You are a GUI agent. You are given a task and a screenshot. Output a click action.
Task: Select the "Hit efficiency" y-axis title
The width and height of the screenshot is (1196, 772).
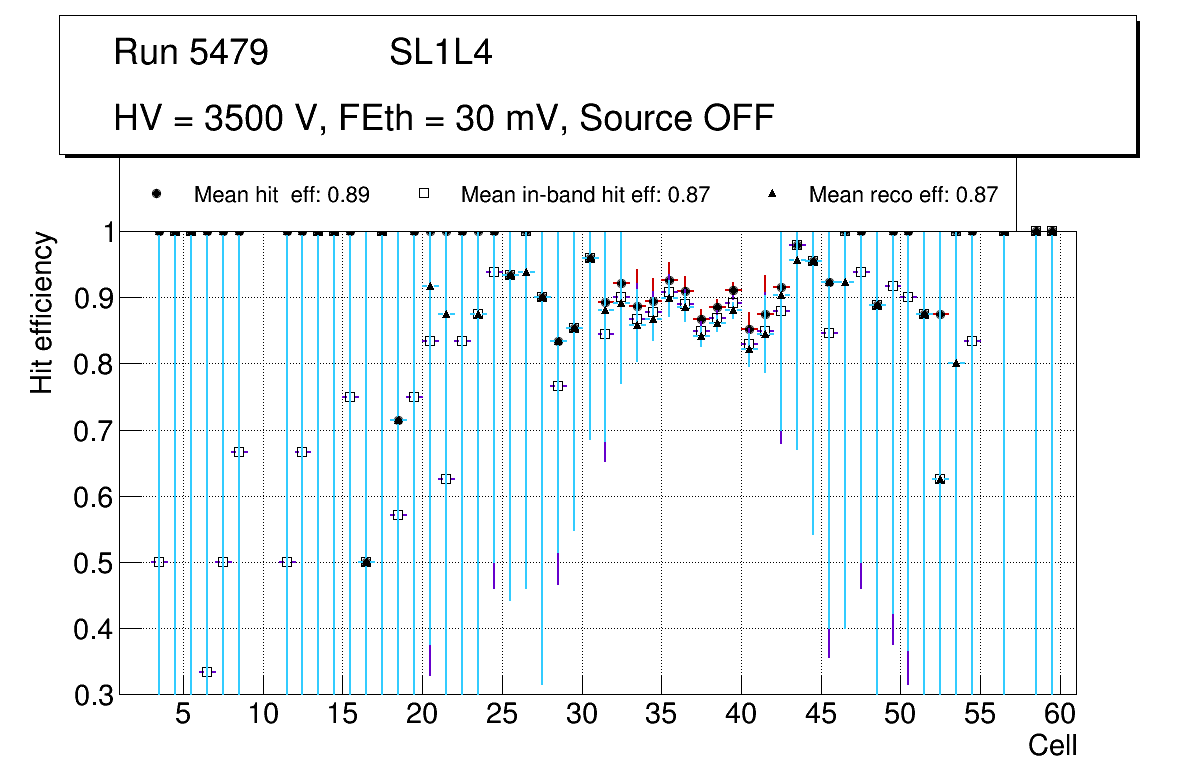tap(41, 312)
